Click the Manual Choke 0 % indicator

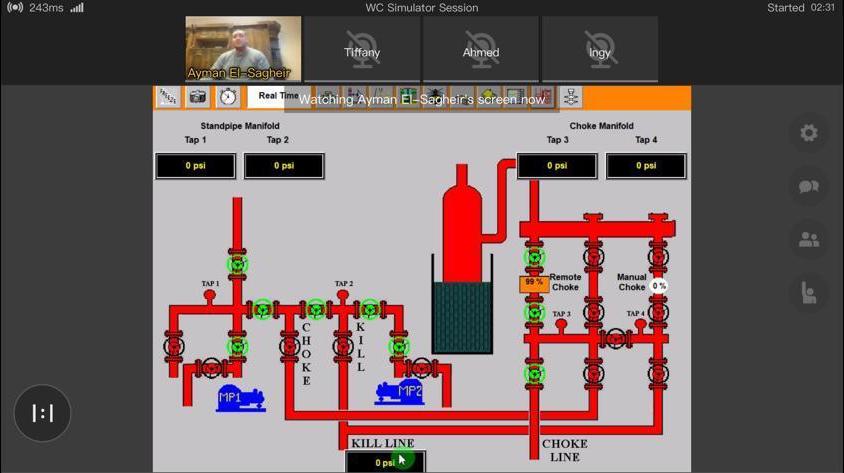(658, 286)
